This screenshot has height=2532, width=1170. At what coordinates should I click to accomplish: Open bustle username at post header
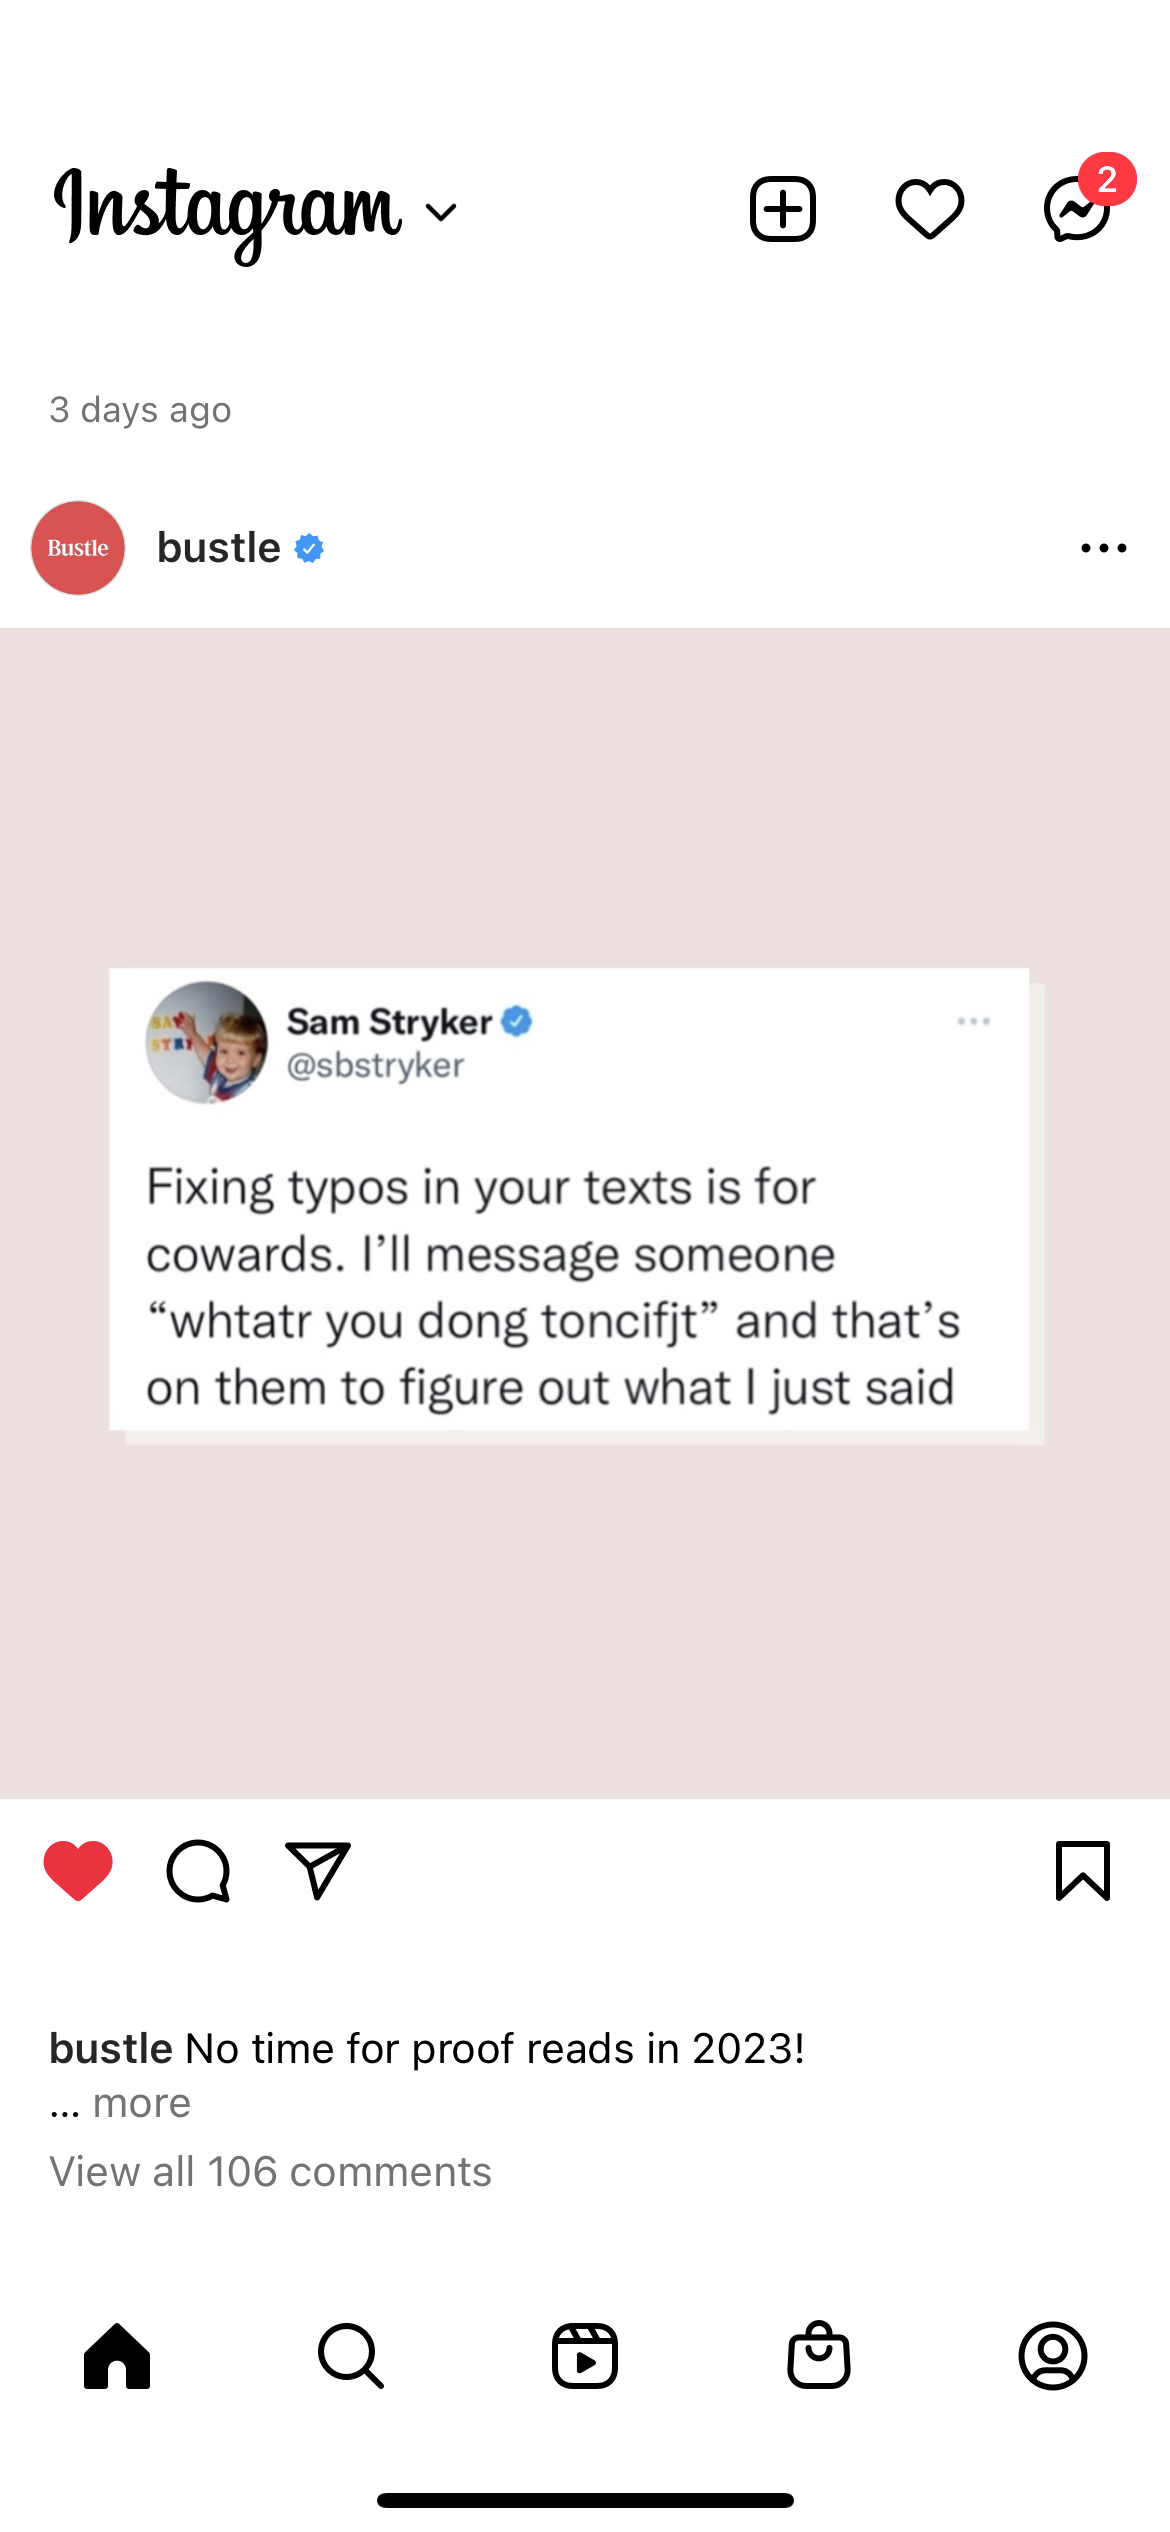point(219,548)
